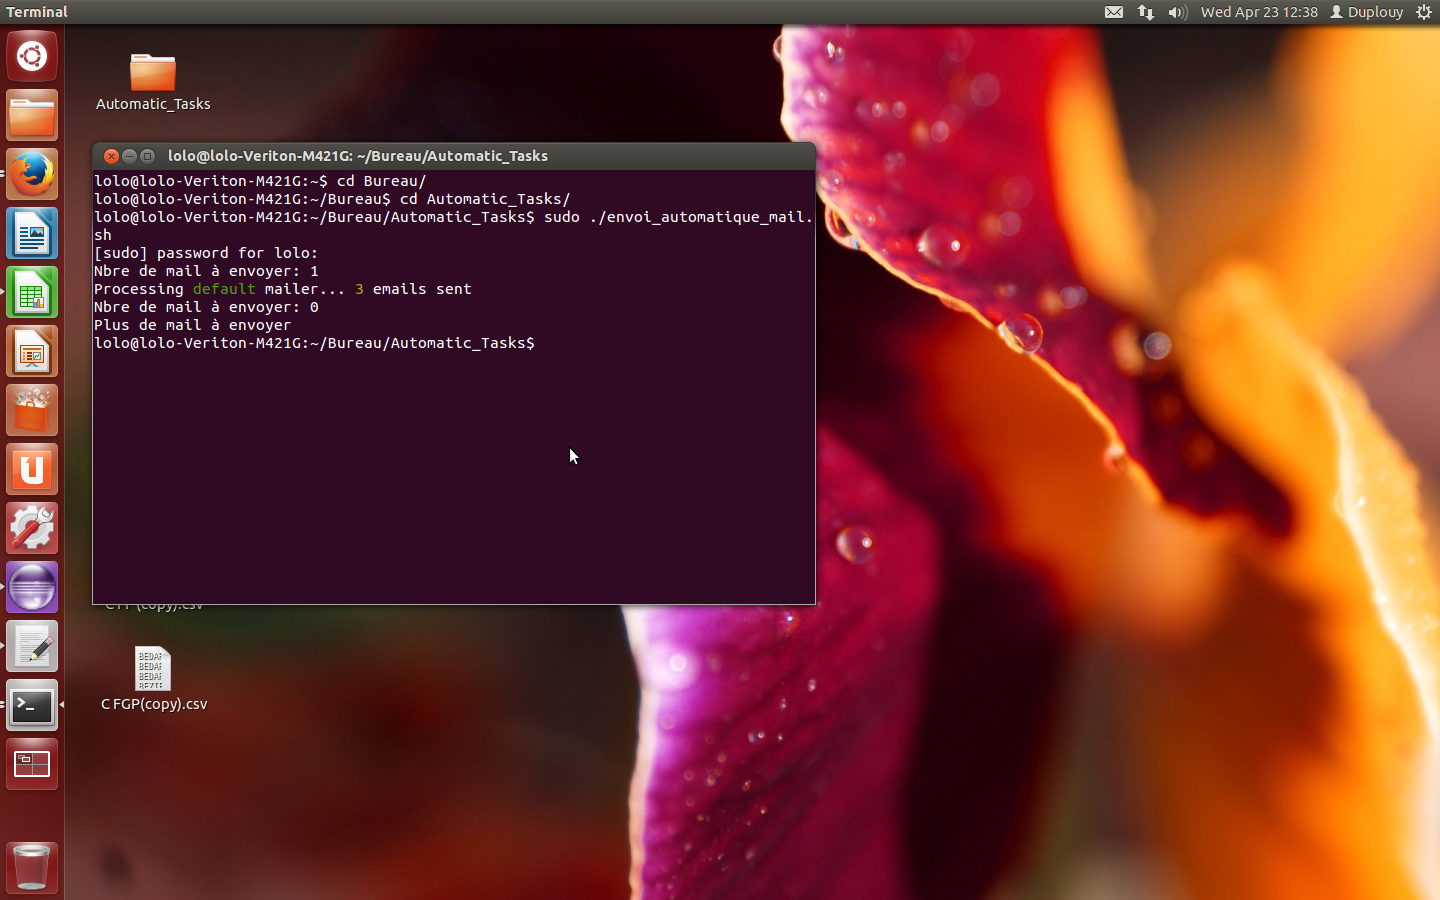The height and width of the screenshot is (900, 1440).
Task: Open the text editor in launcher
Action: click(x=32, y=647)
